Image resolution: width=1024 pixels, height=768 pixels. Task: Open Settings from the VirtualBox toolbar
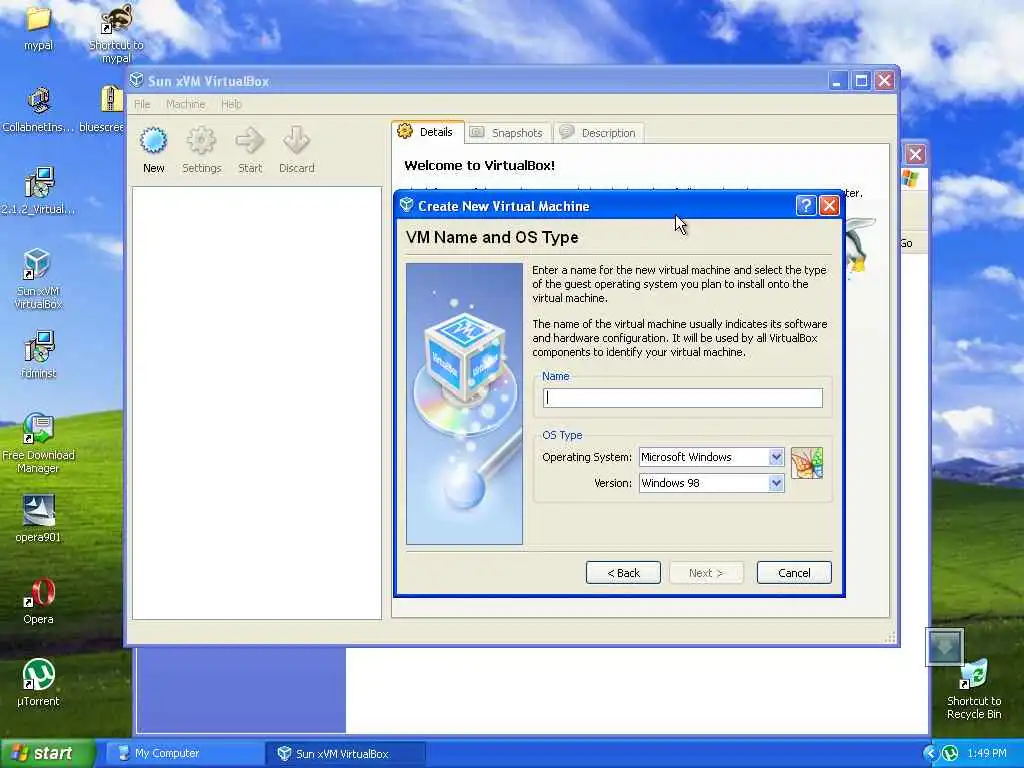201,150
